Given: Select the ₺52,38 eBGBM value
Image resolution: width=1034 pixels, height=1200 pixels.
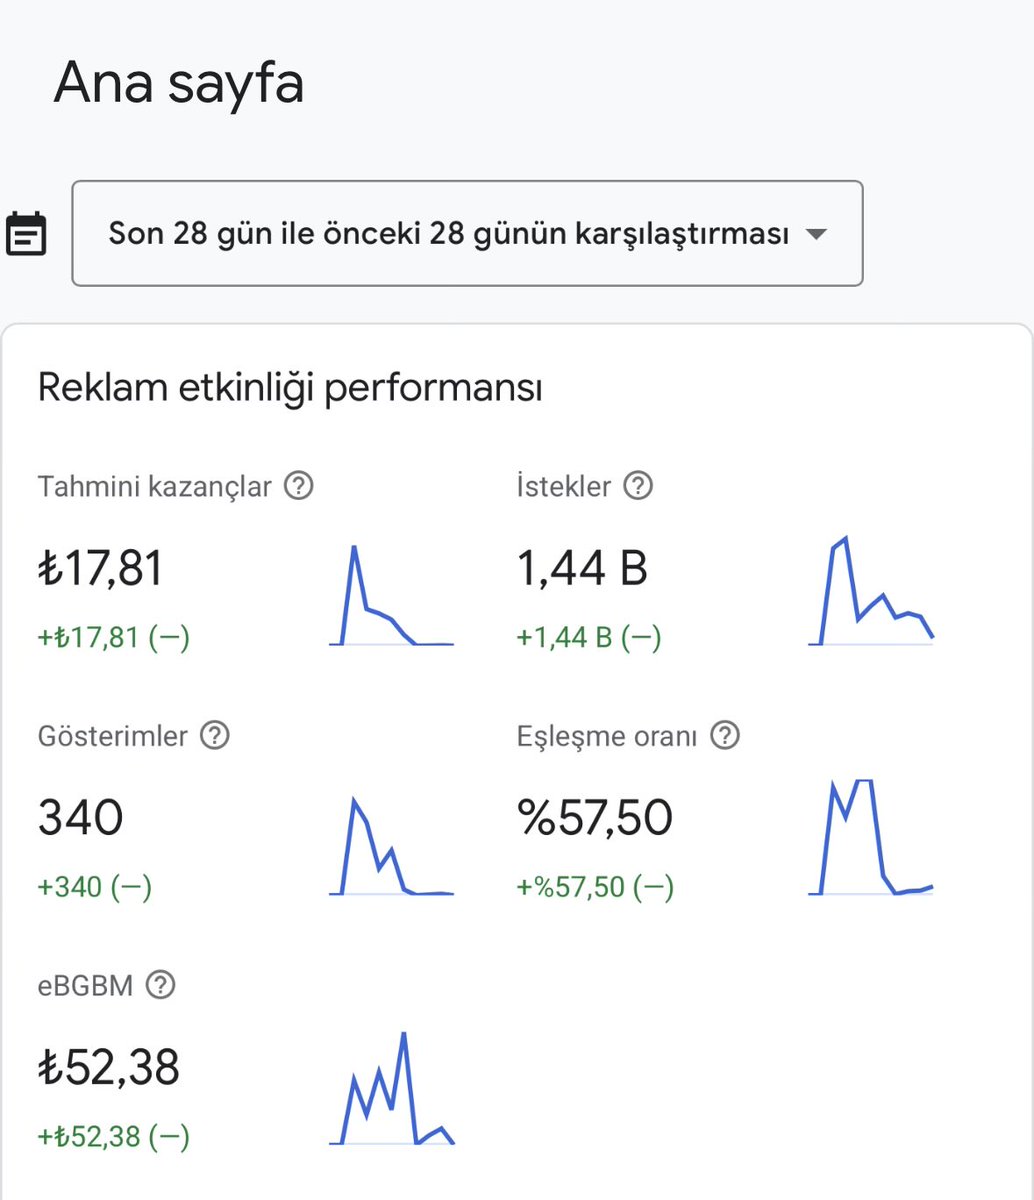Looking at the screenshot, I should tap(109, 1067).
